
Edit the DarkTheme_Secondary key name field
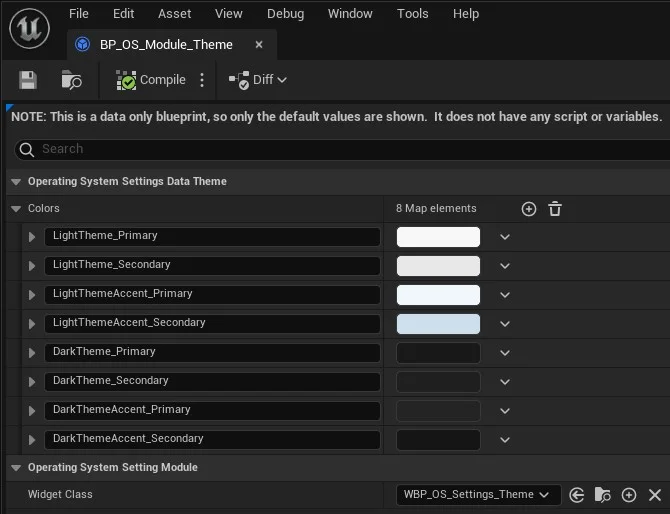click(x=212, y=382)
